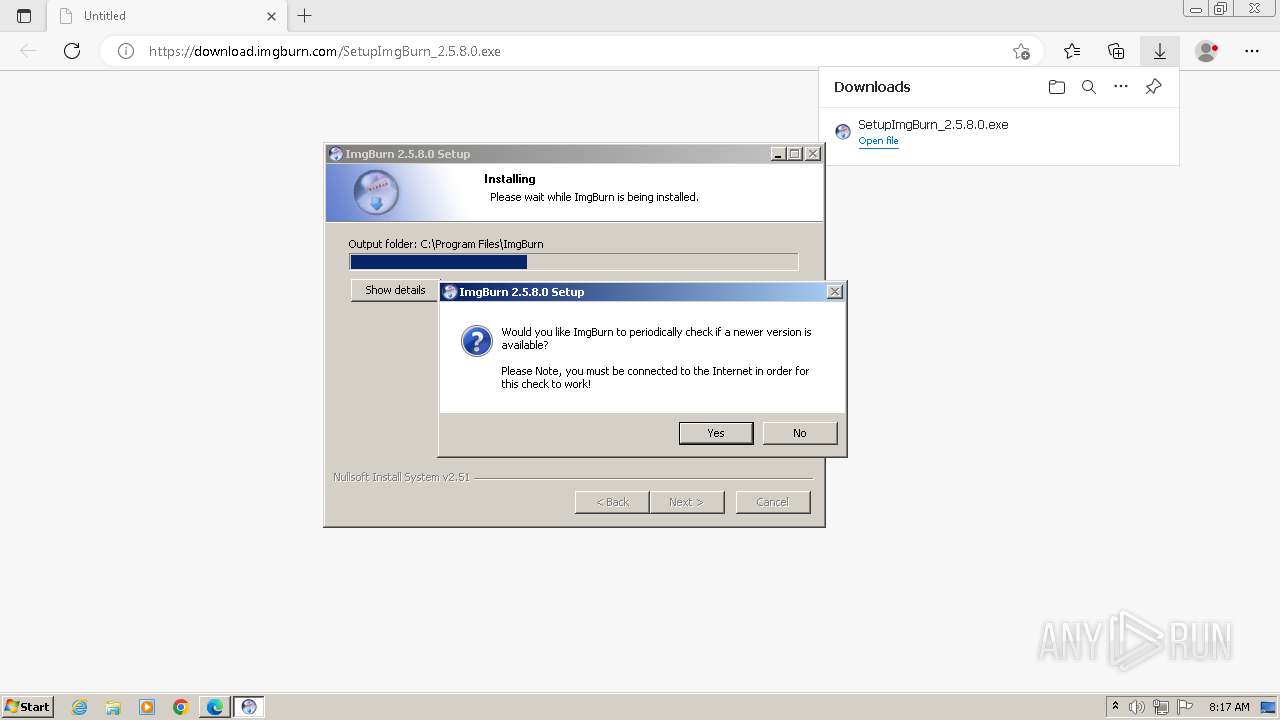
Task: Open Google Chrome from taskbar
Action: coord(181,707)
